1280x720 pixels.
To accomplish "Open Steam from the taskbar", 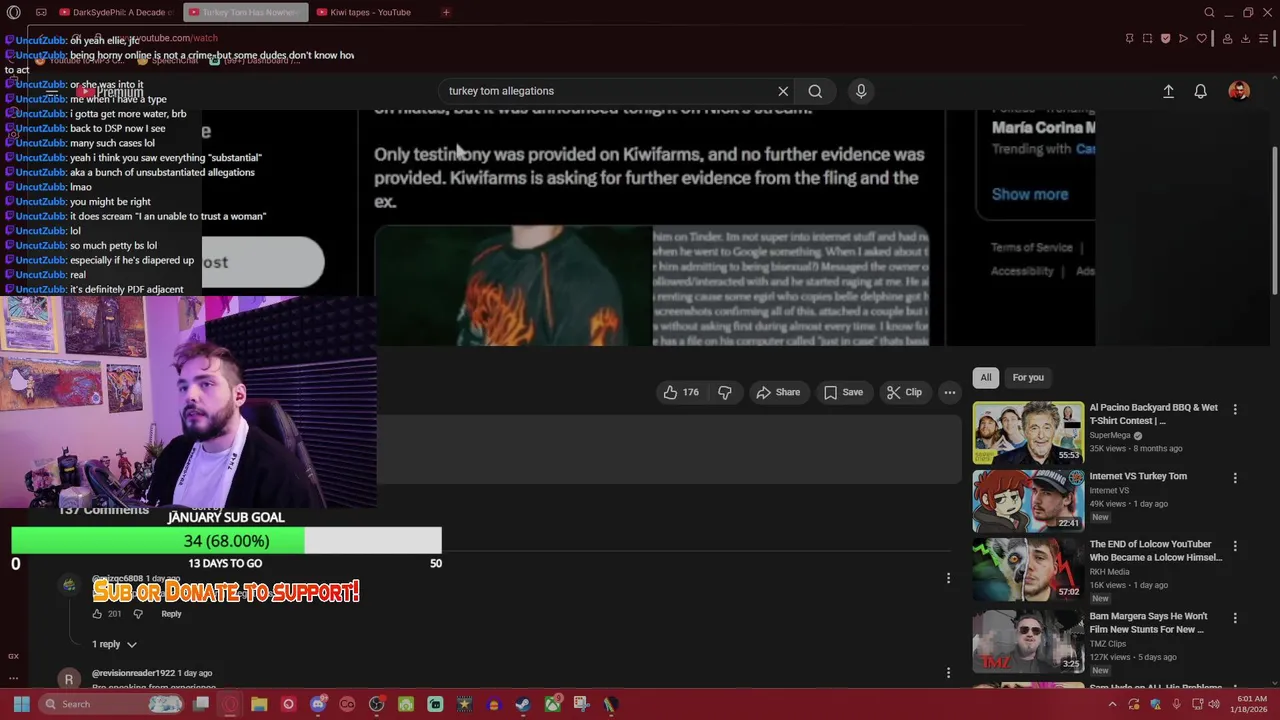I will coord(523,704).
